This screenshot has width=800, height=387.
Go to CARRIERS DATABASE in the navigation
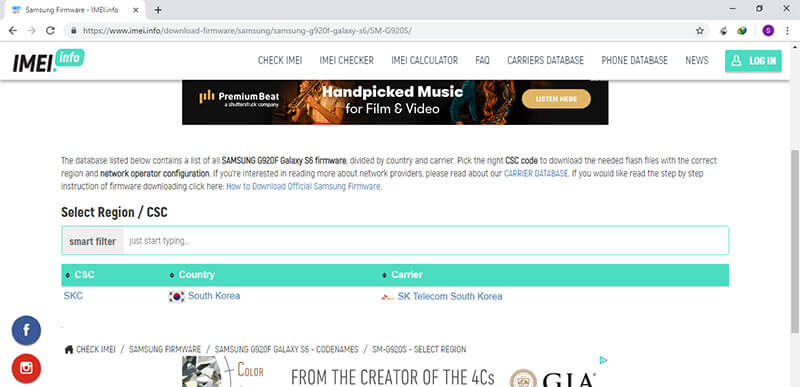[545, 61]
